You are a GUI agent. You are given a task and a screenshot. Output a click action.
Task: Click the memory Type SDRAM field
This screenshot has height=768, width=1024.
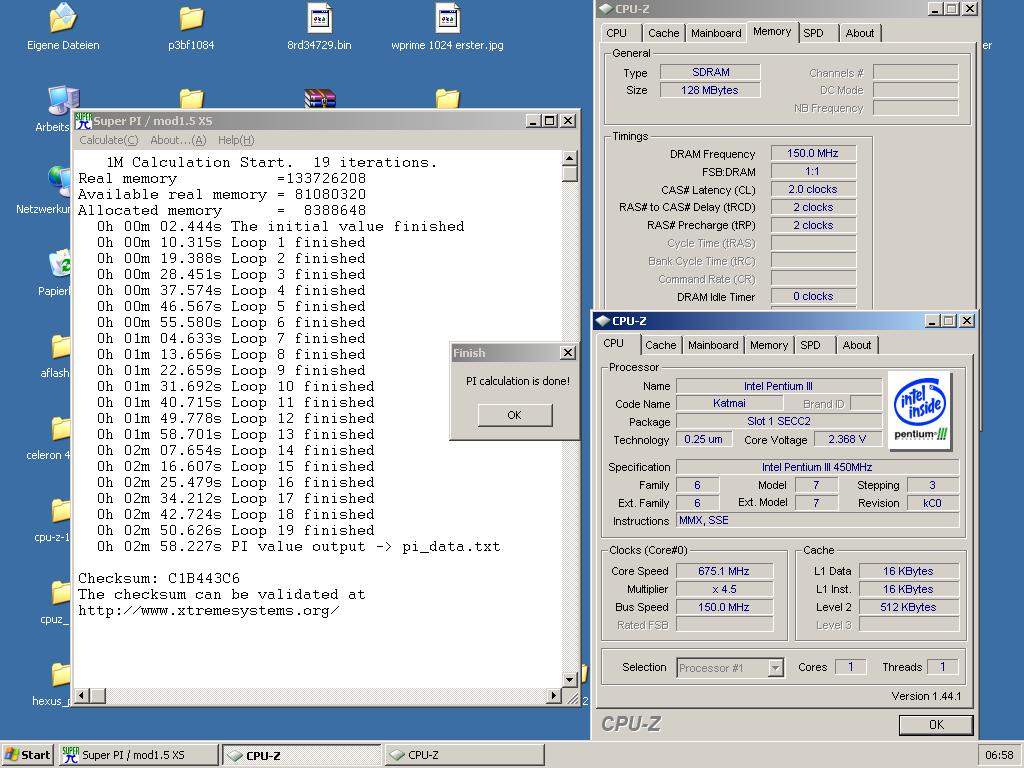point(711,72)
